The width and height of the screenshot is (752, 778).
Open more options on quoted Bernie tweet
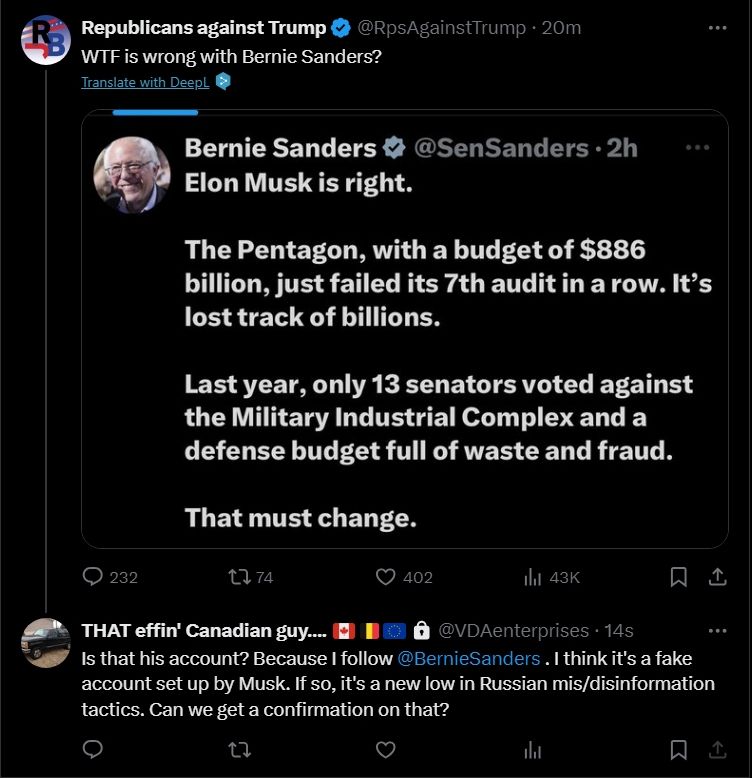(697, 148)
